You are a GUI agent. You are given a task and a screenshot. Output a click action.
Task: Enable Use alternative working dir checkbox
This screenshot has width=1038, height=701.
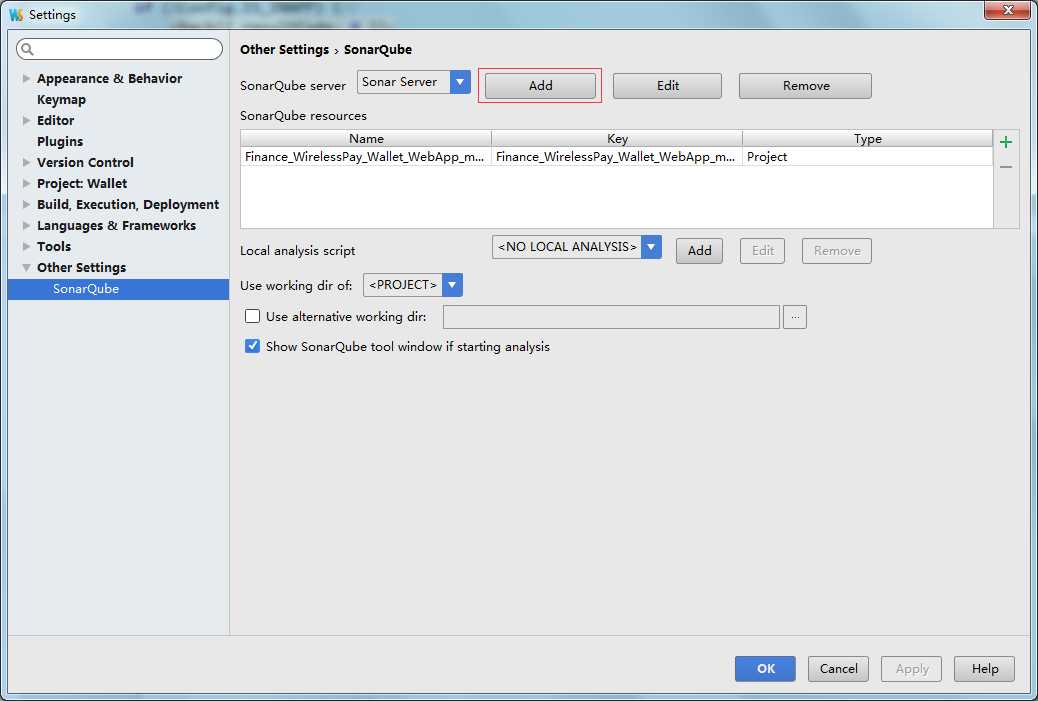[252, 316]
